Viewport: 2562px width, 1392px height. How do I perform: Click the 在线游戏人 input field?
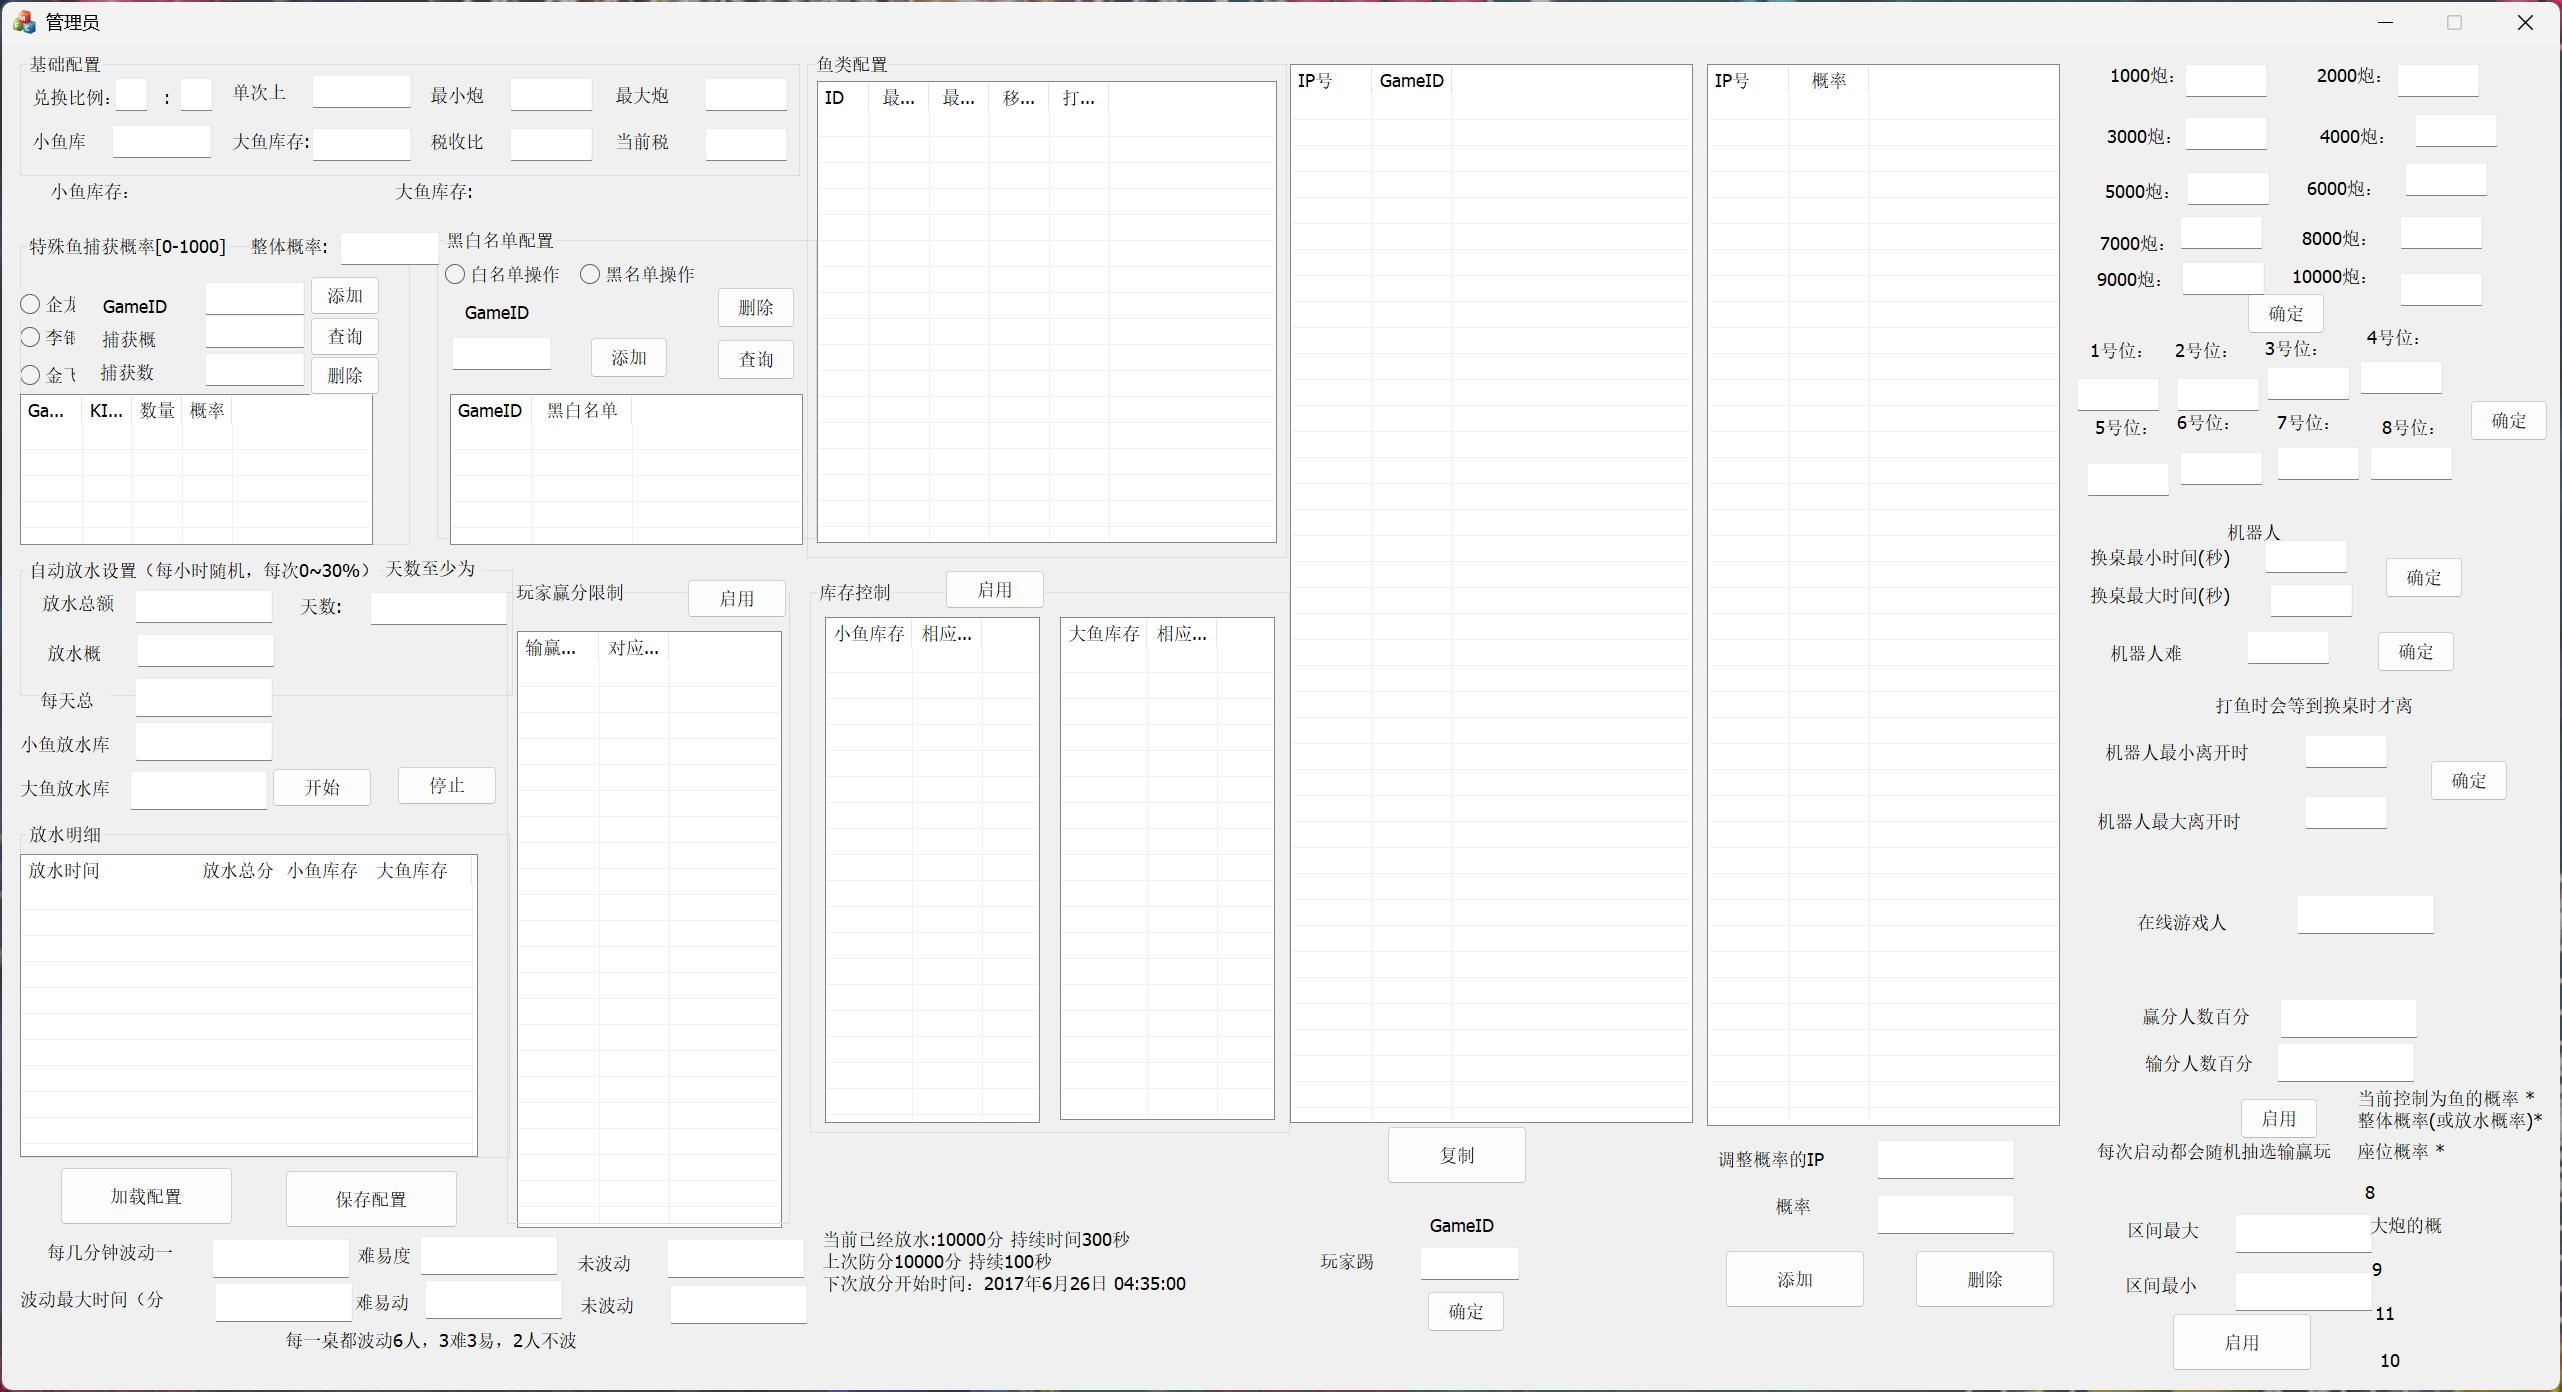[x=2364, y=915]
